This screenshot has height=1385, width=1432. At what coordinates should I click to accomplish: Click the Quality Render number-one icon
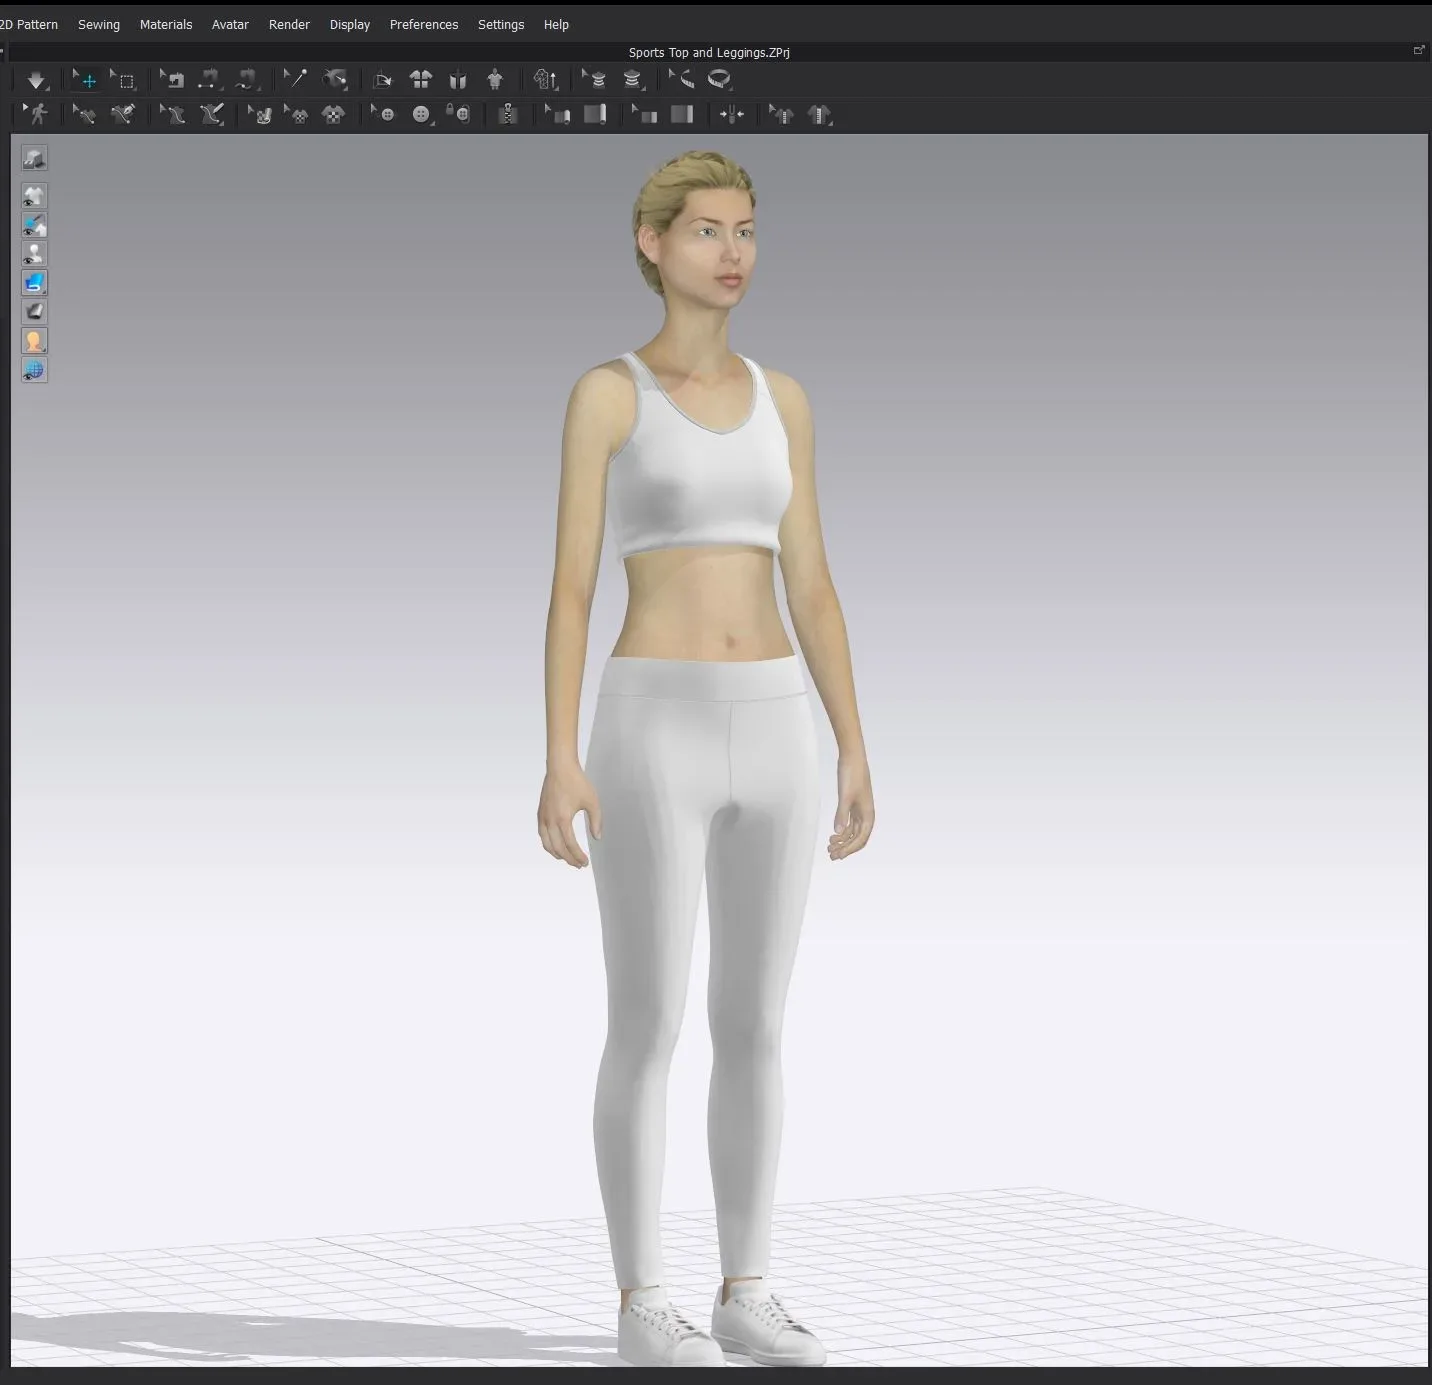click(x=546, y=80)
